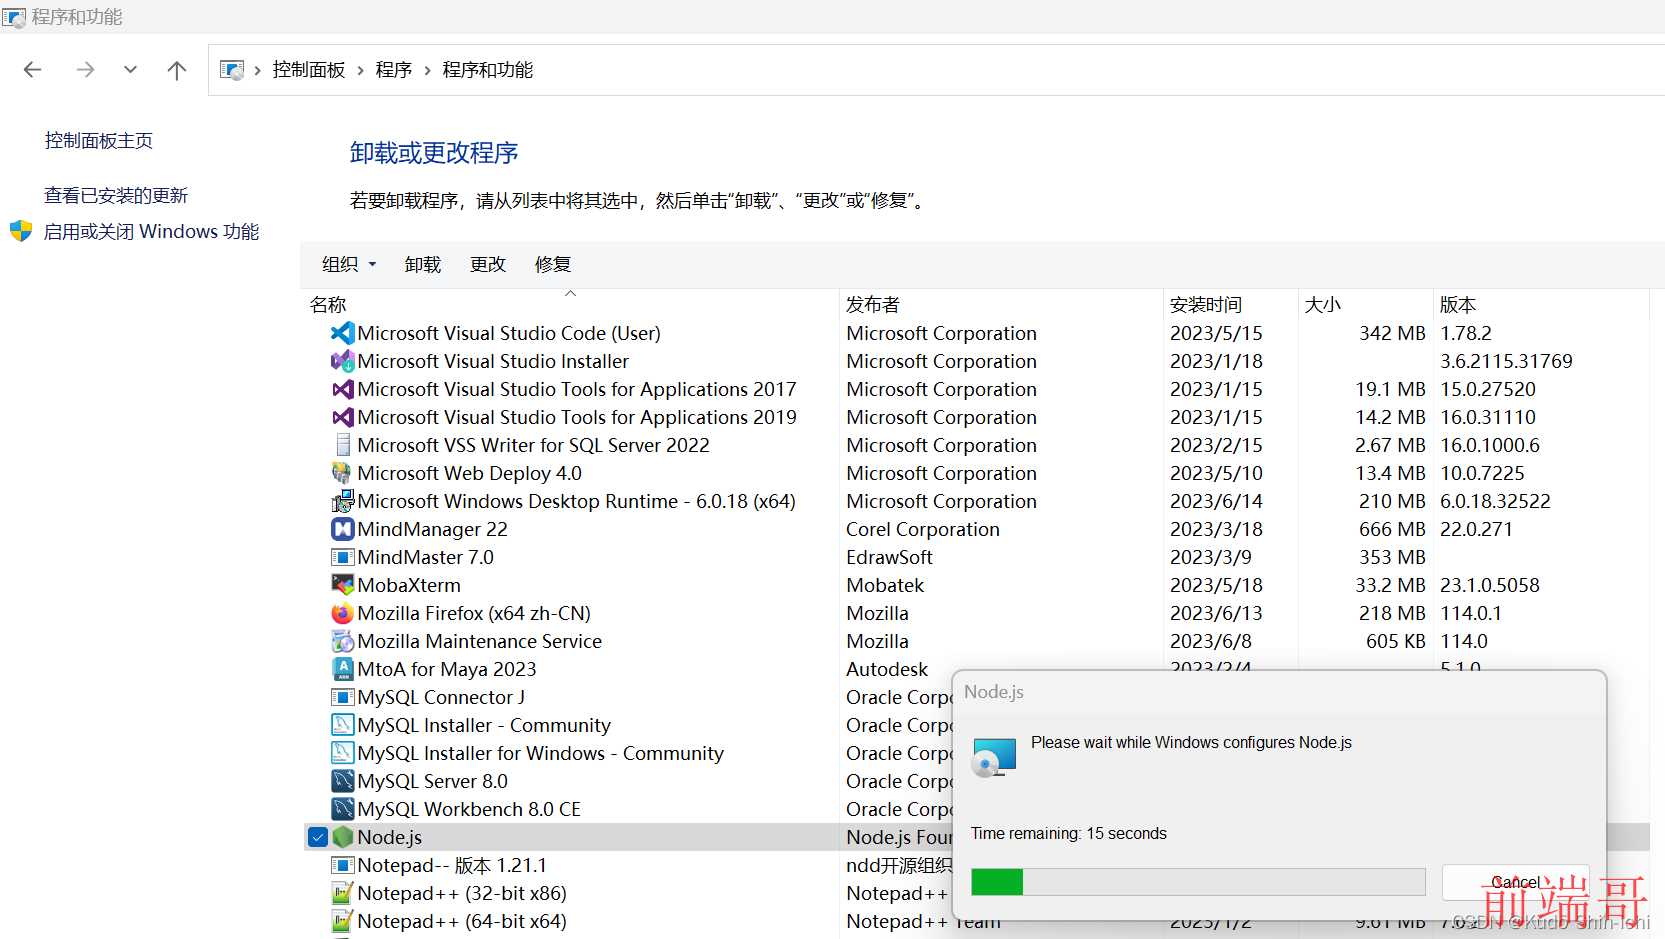Image resolution: width=1665 pixels, height=939 pixels.
Task: Open 控制面板主页 link
Action: coord(99,140)
